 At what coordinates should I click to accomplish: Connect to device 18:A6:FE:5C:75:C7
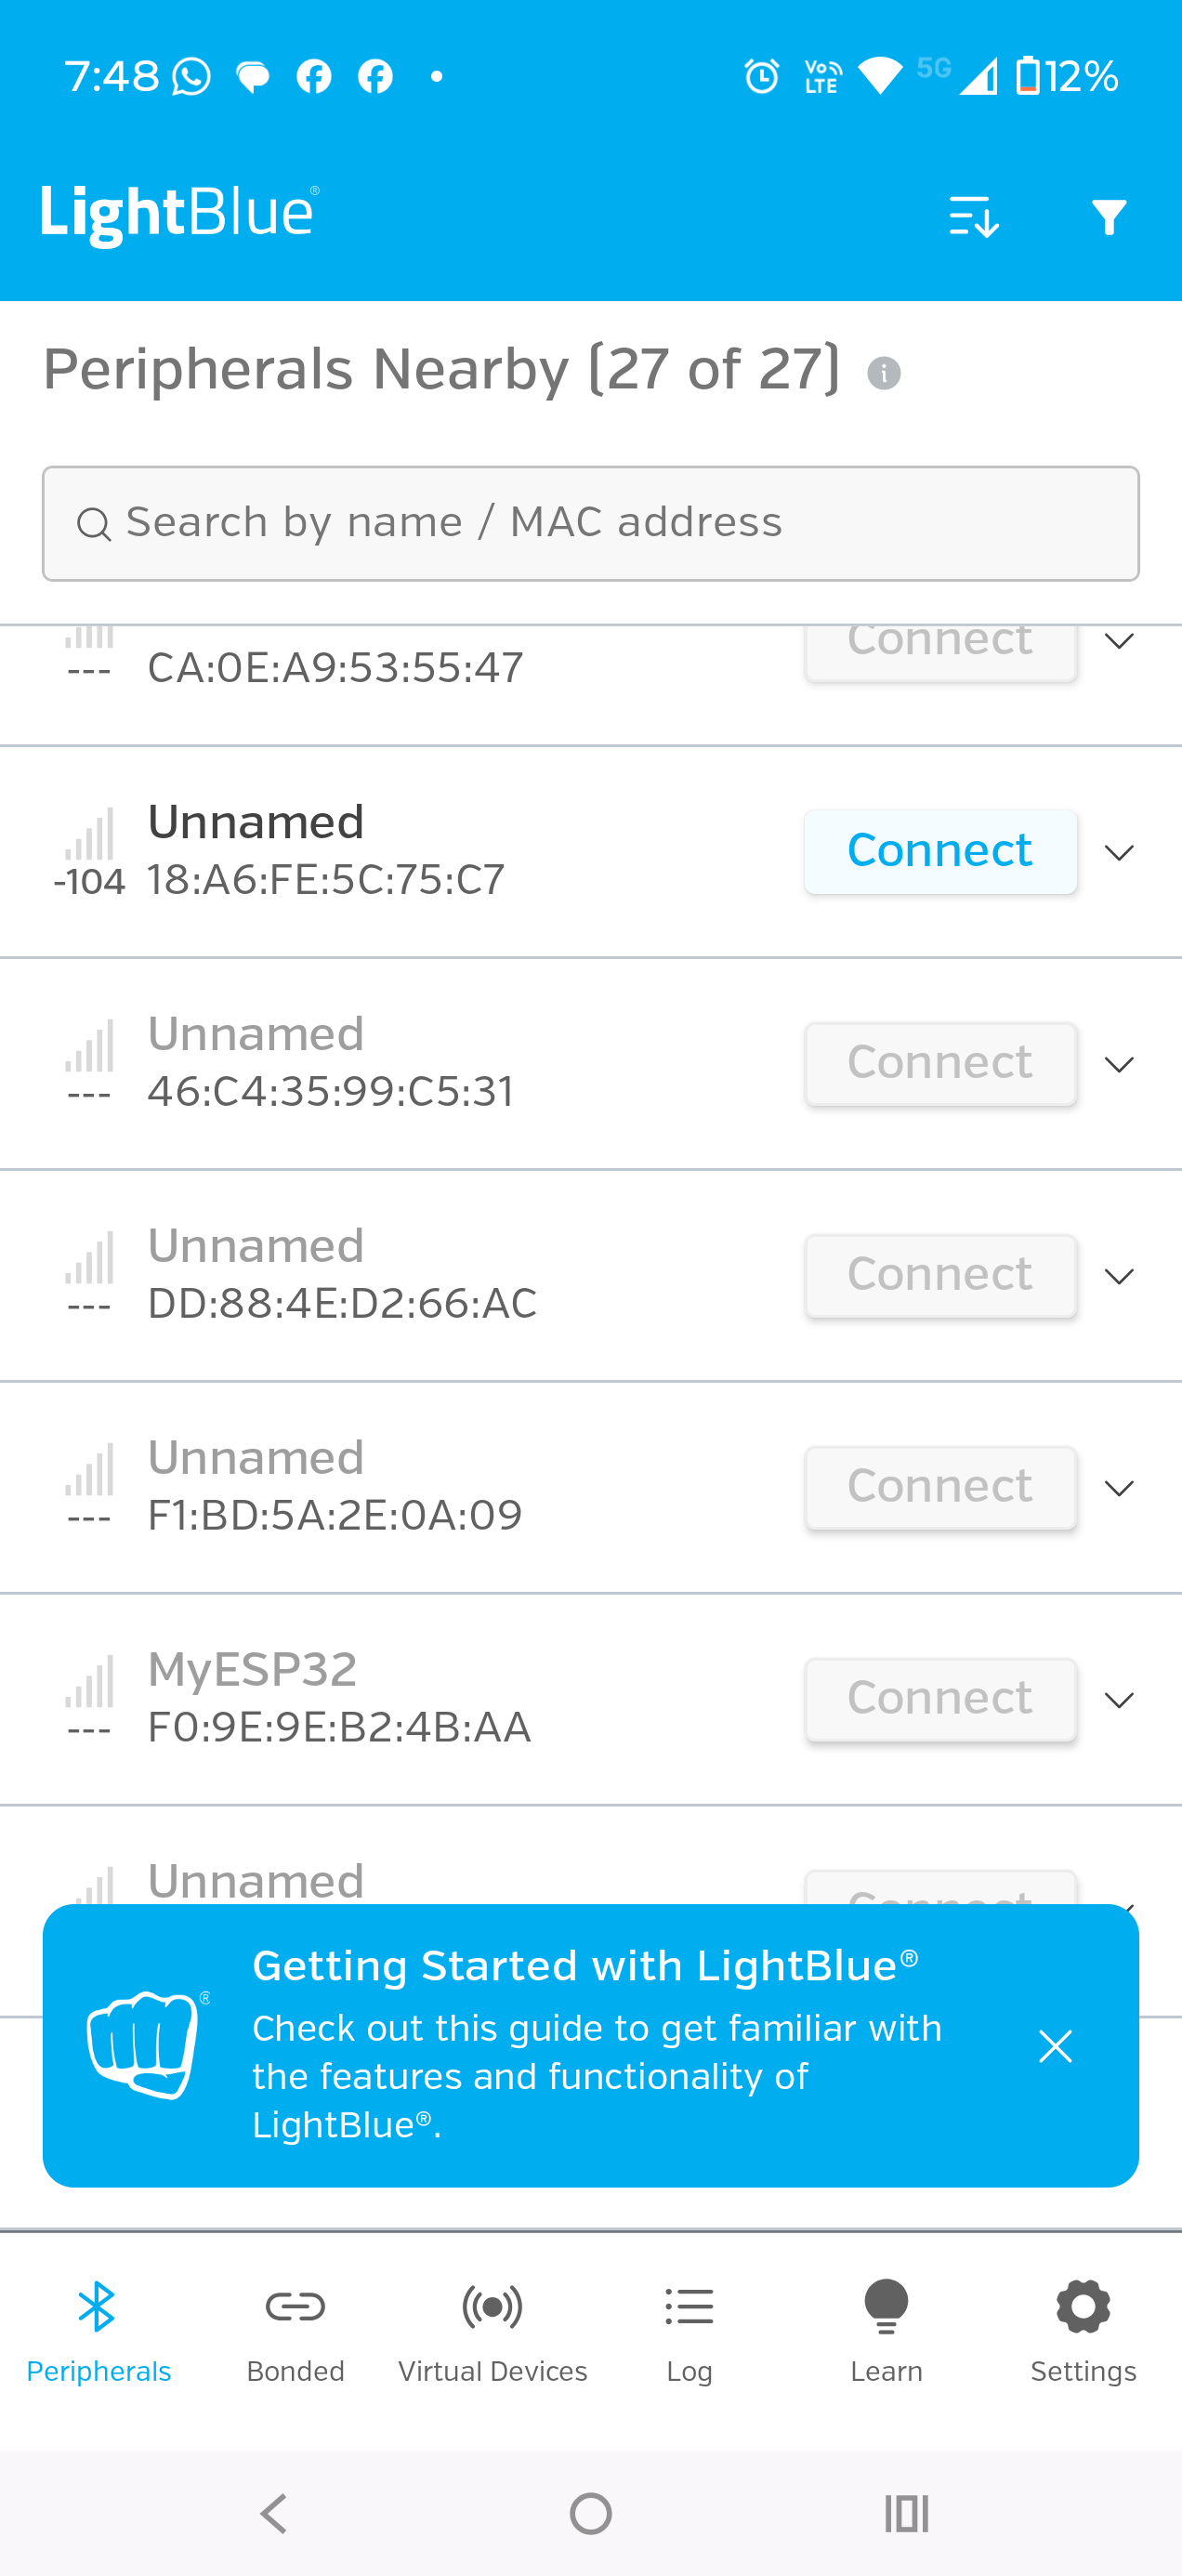(x=940, y=851)
